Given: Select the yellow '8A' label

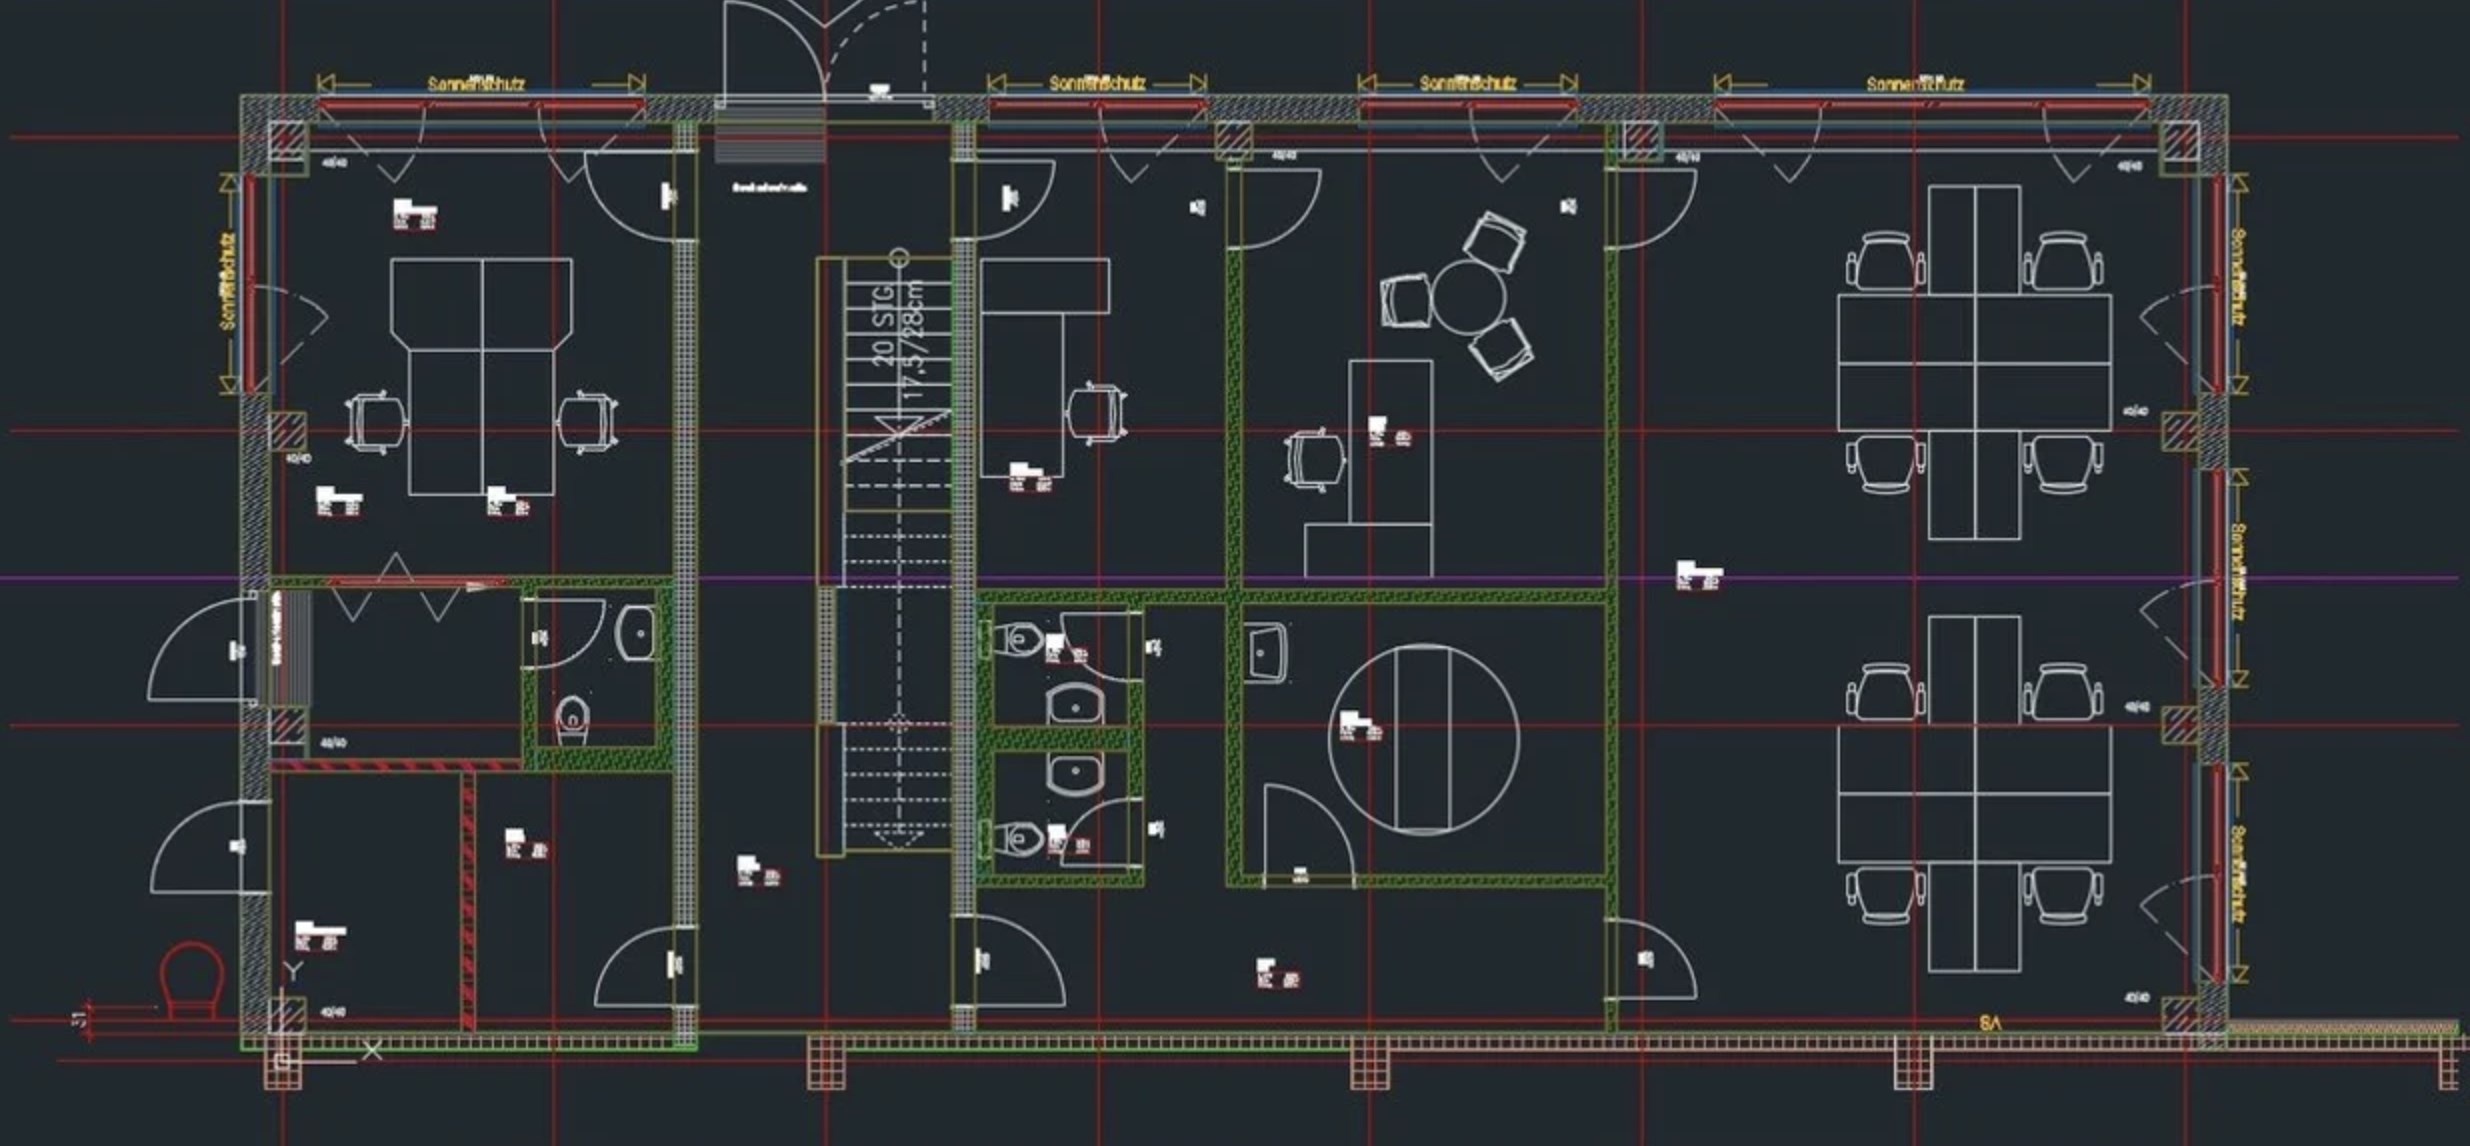Looking at the screenshot, I should point(1991,1023).
